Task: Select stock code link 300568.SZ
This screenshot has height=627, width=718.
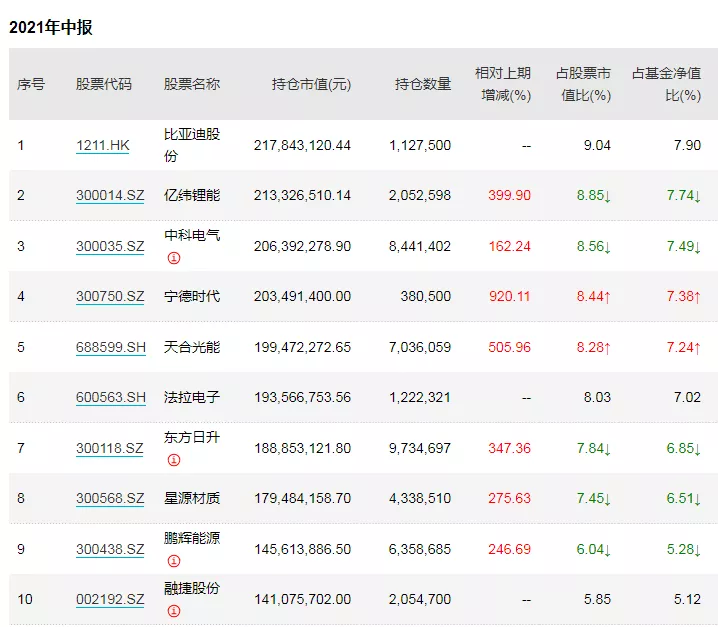Action: pos(110,499)
